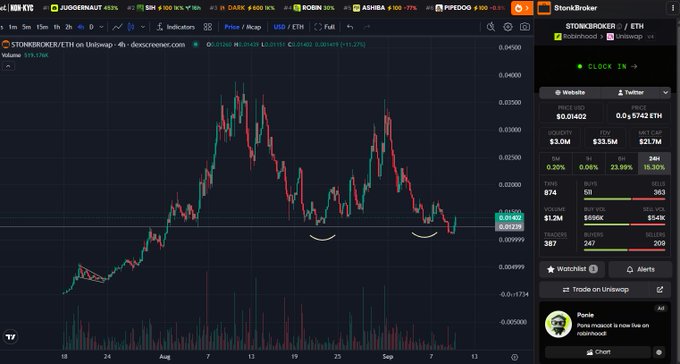Click the Uniswap DEX link

point(624,36)
